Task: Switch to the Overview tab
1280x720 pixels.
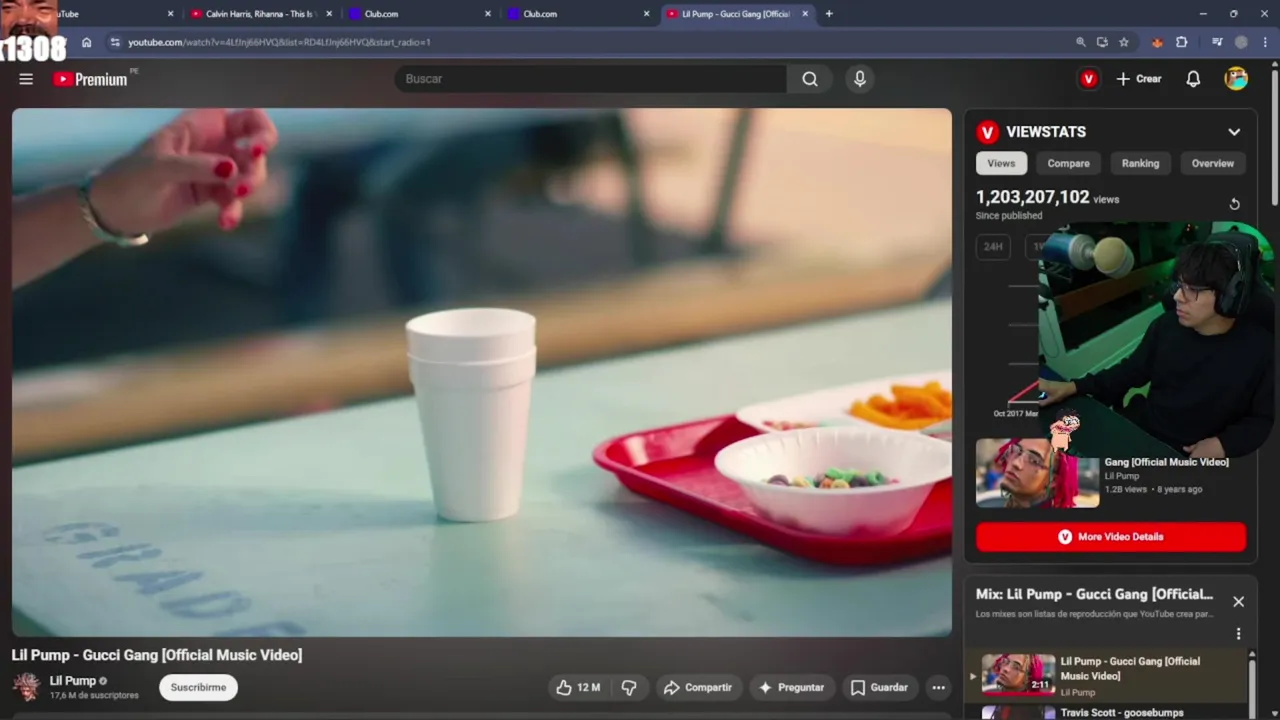Action: 1212,163
